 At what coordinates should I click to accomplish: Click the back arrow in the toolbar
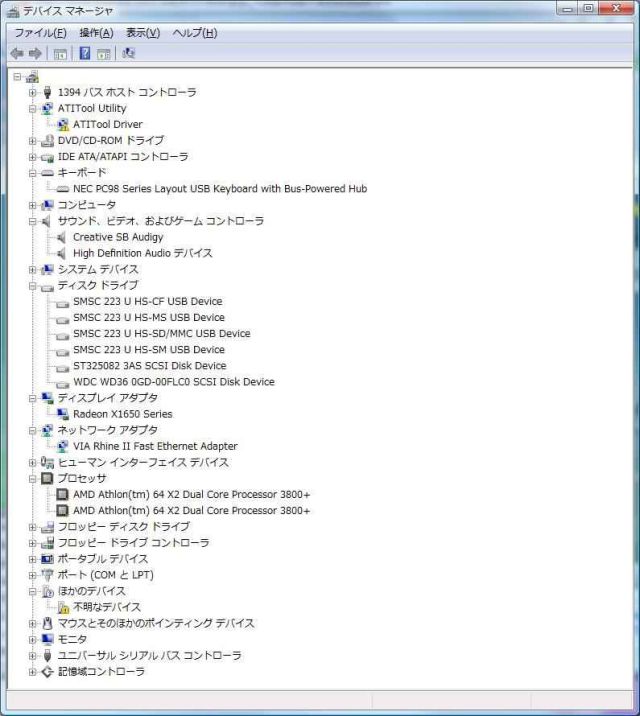coord(17,53)
